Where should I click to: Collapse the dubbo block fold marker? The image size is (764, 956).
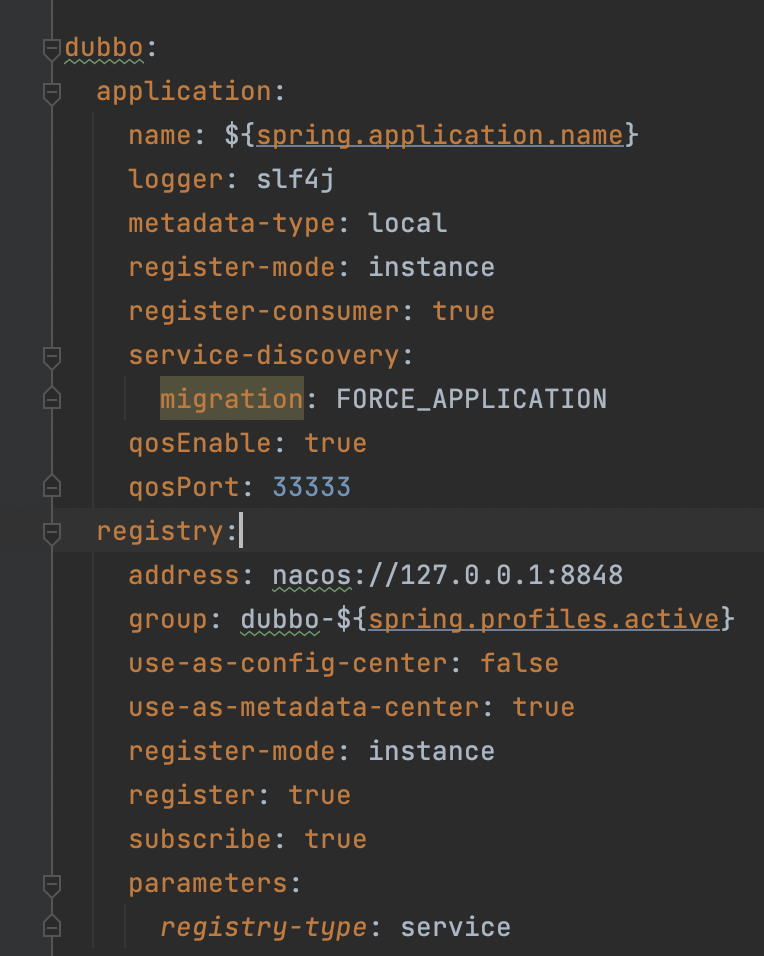point(52,50)
